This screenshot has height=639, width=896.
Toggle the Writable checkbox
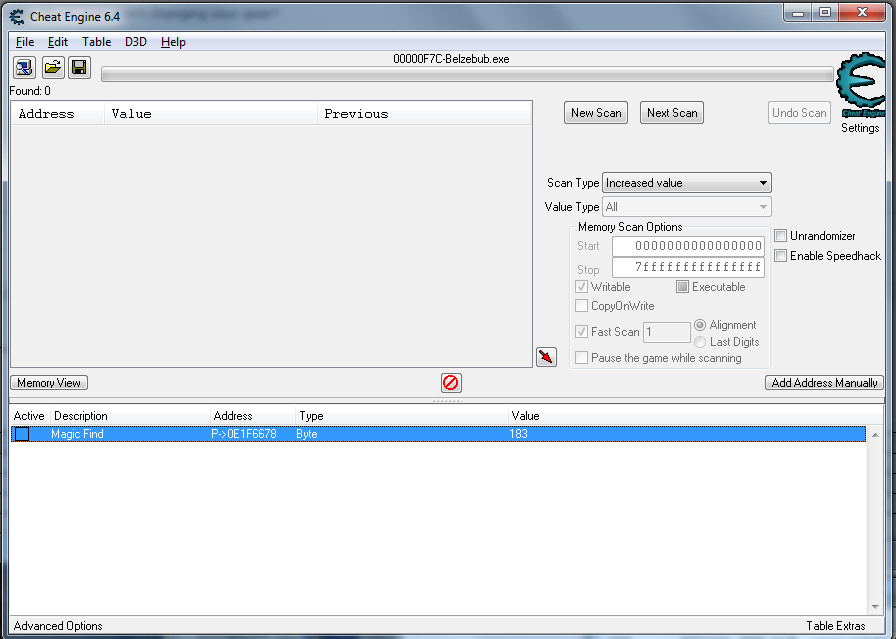pos(581,286)
